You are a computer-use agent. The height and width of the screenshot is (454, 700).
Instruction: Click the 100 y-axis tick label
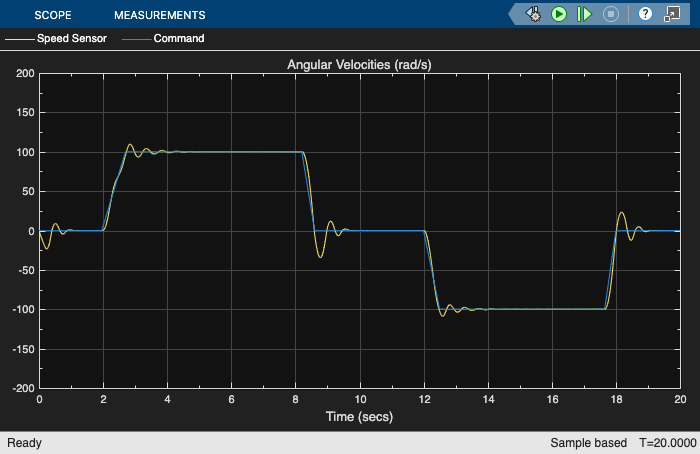coord(25,152)
